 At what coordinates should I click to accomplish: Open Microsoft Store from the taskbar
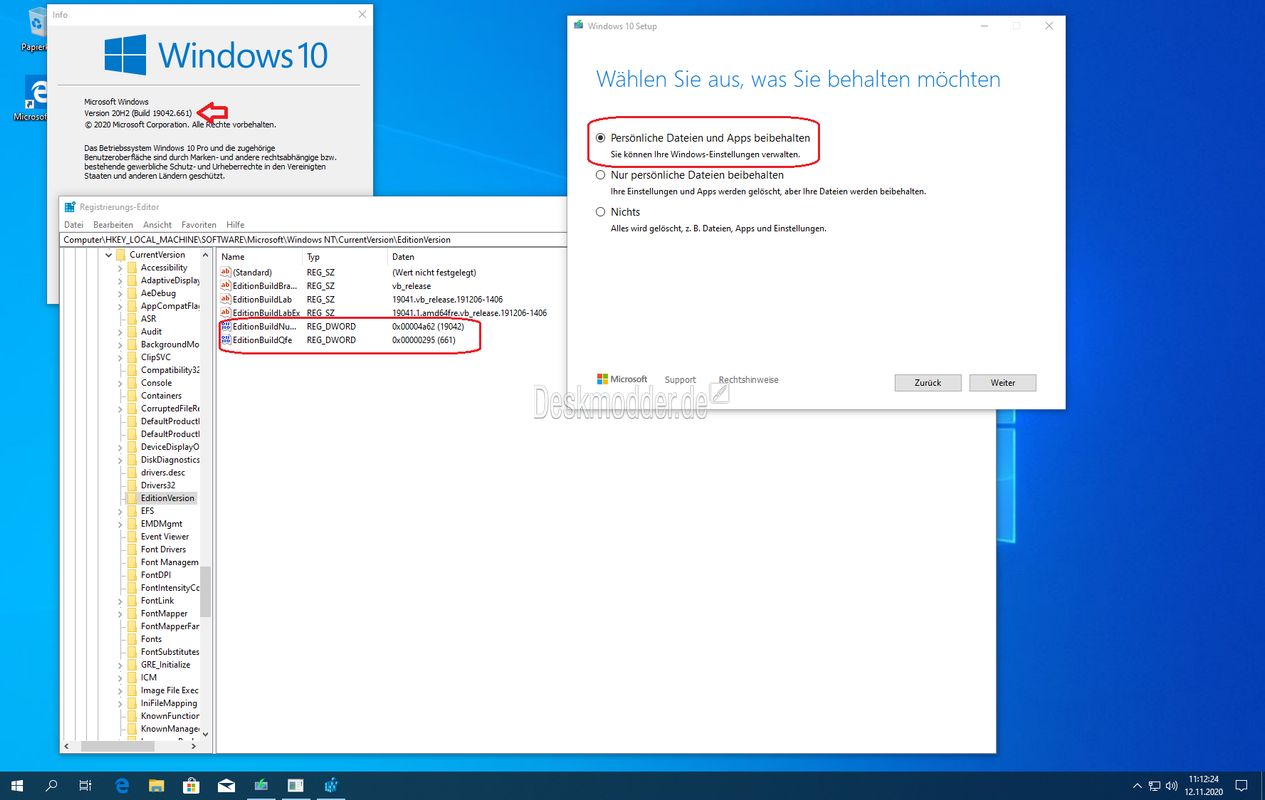pos(191,785)
